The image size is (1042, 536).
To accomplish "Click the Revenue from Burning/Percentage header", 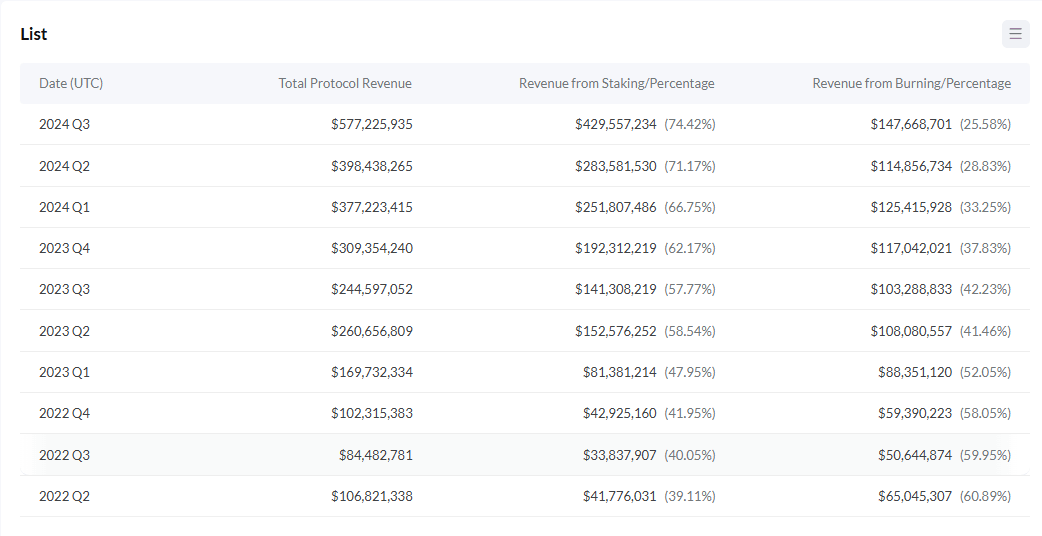I will coord(911,84).
